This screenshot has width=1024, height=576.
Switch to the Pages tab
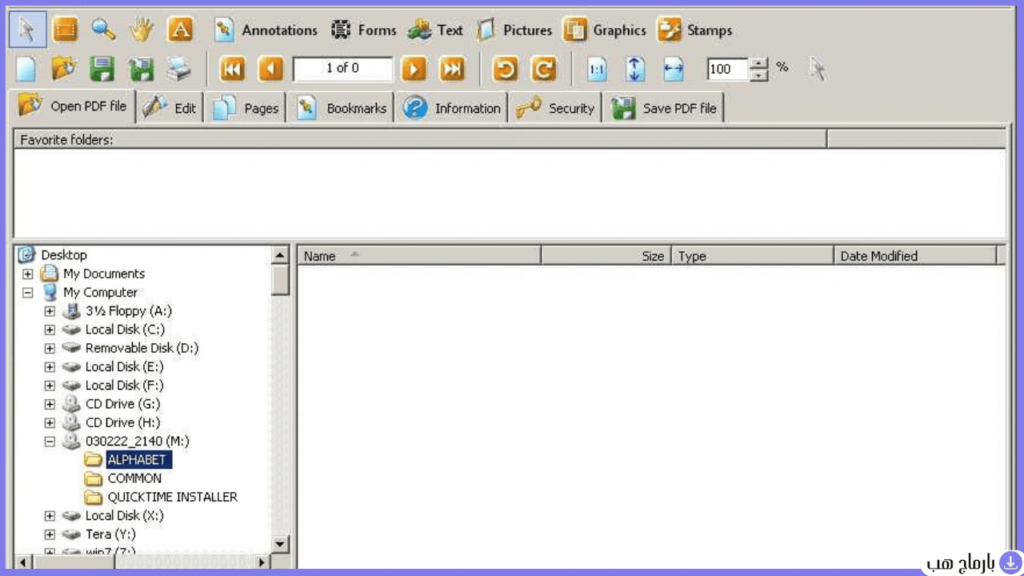pos(246,108)
